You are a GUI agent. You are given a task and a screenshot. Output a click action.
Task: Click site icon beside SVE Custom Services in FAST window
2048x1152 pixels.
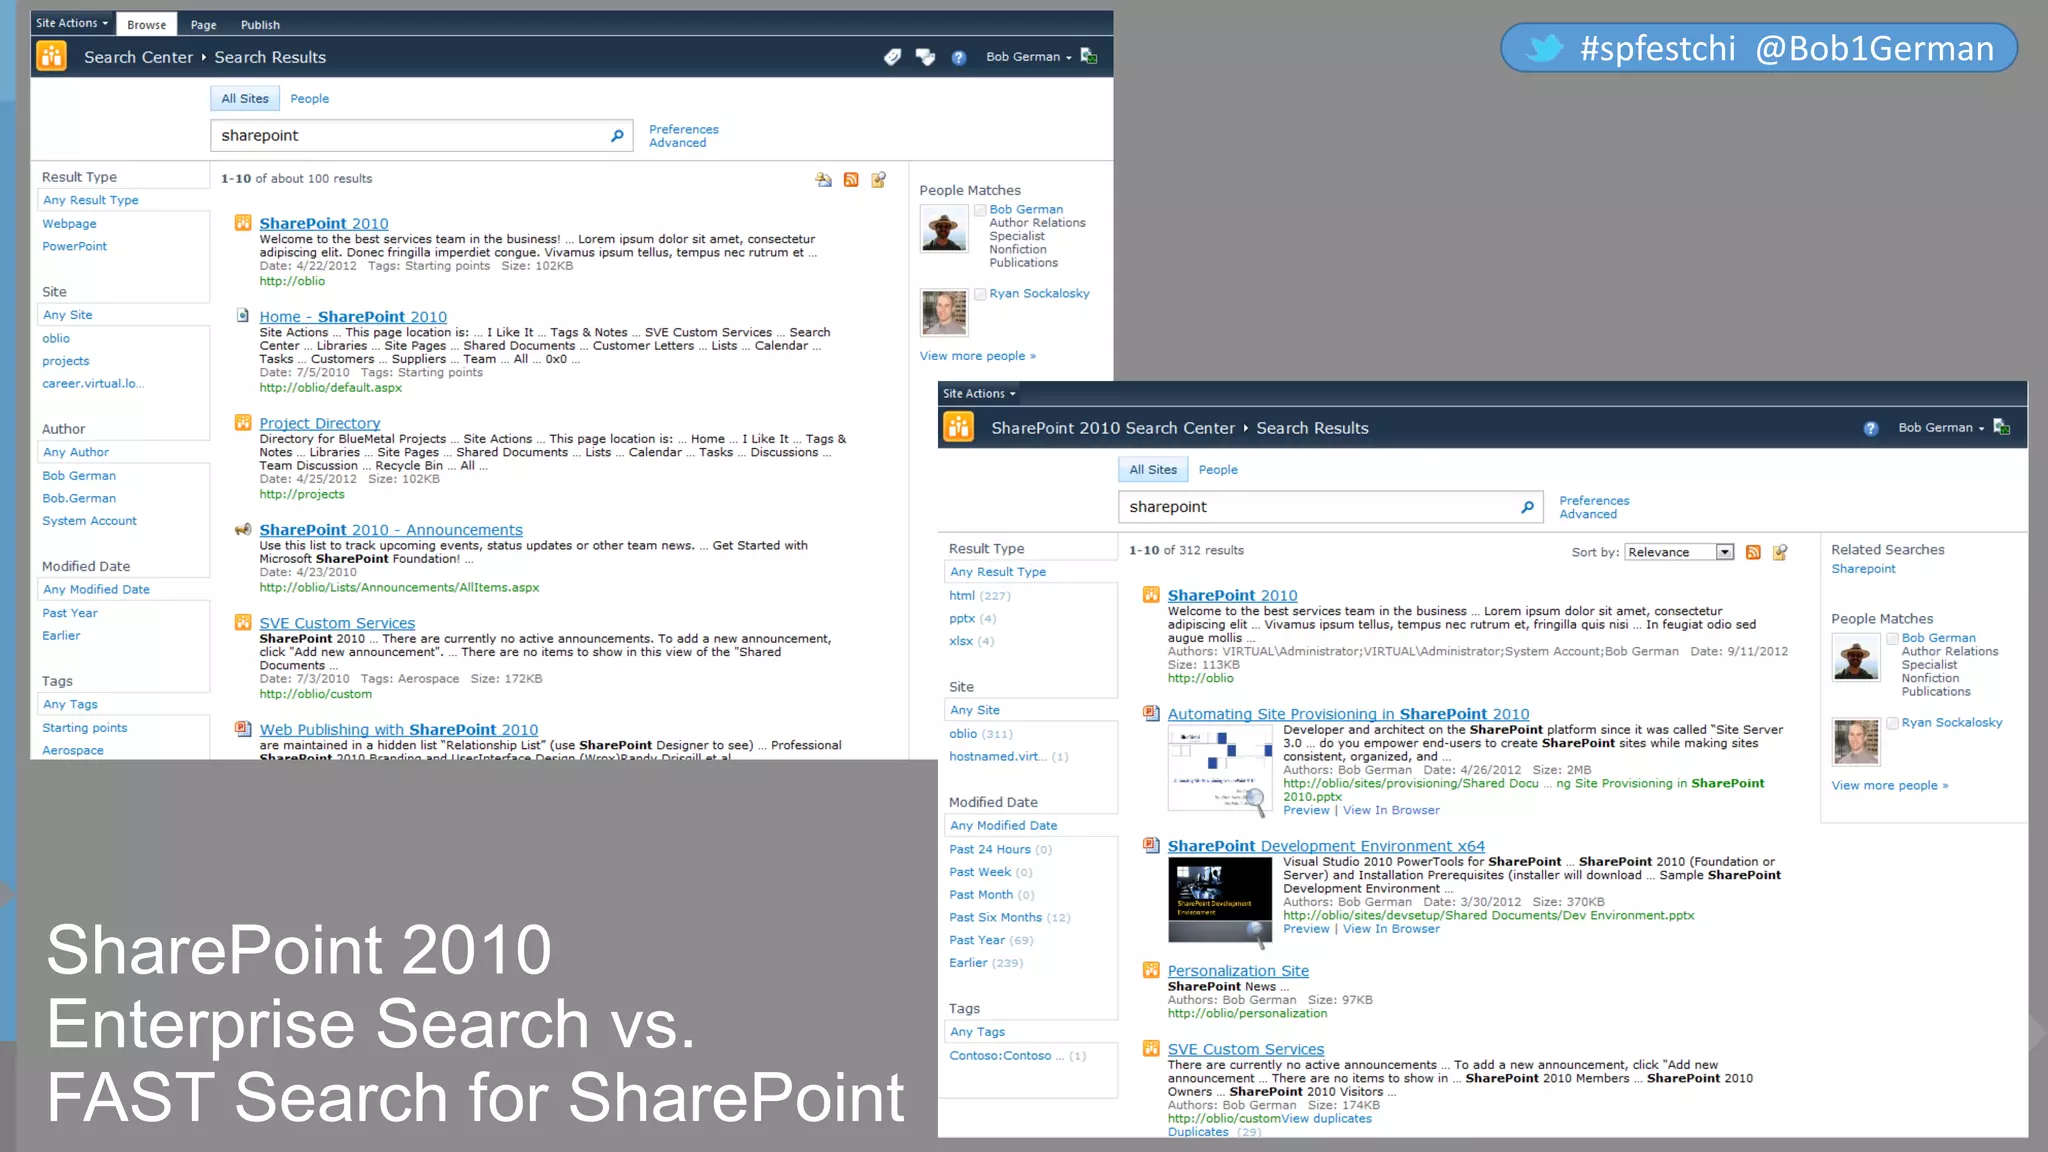coord(1151,1049)
